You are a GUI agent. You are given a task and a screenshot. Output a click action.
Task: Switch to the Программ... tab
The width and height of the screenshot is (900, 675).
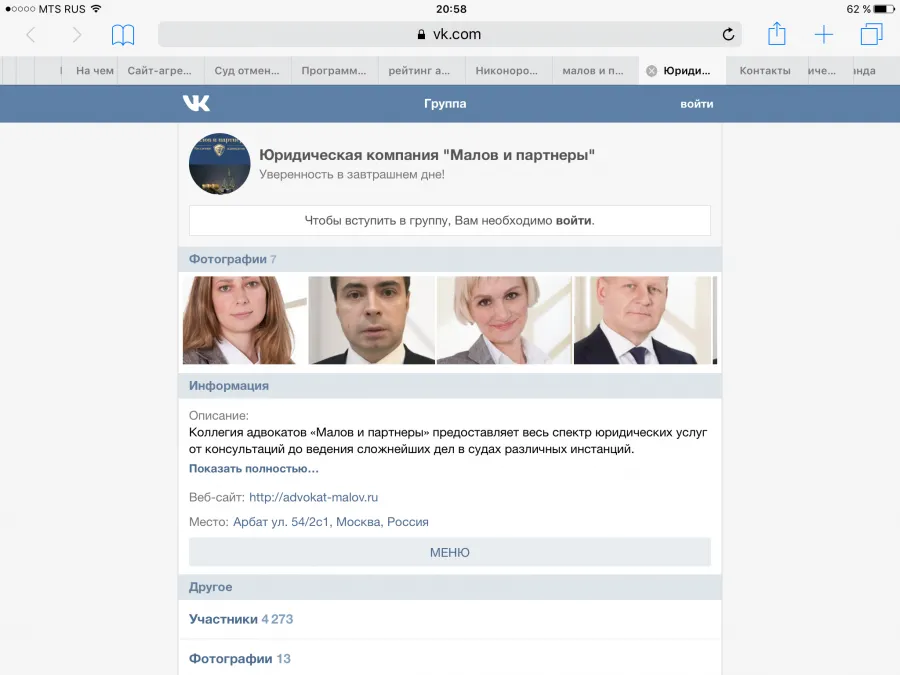pyautogui.click(x=334, y=71)
